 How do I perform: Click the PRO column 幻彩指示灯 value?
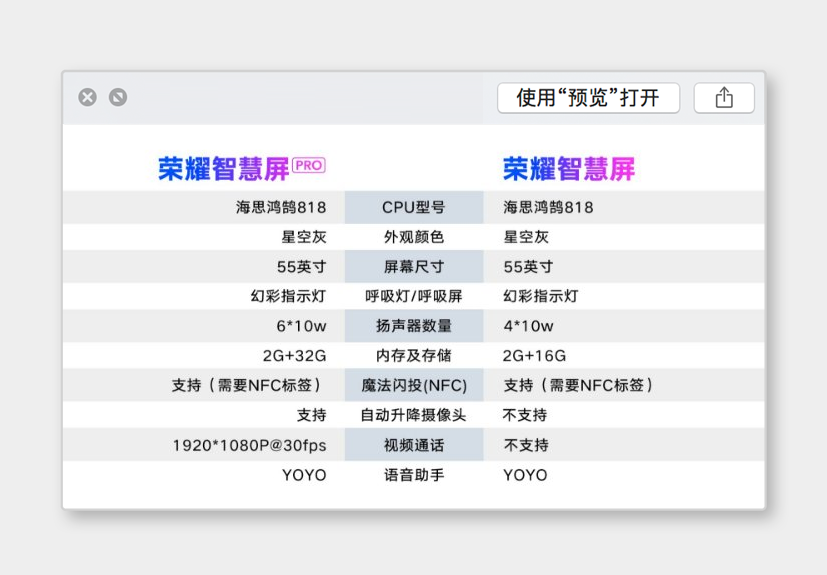click(289, 296)
